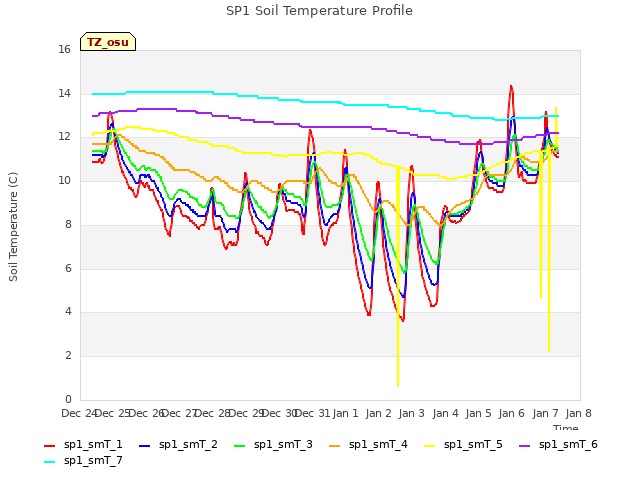This screenshot has width=640, height=480.
Task: Toggle the sp1_smT_3 legend label
Action: point(283,444)
